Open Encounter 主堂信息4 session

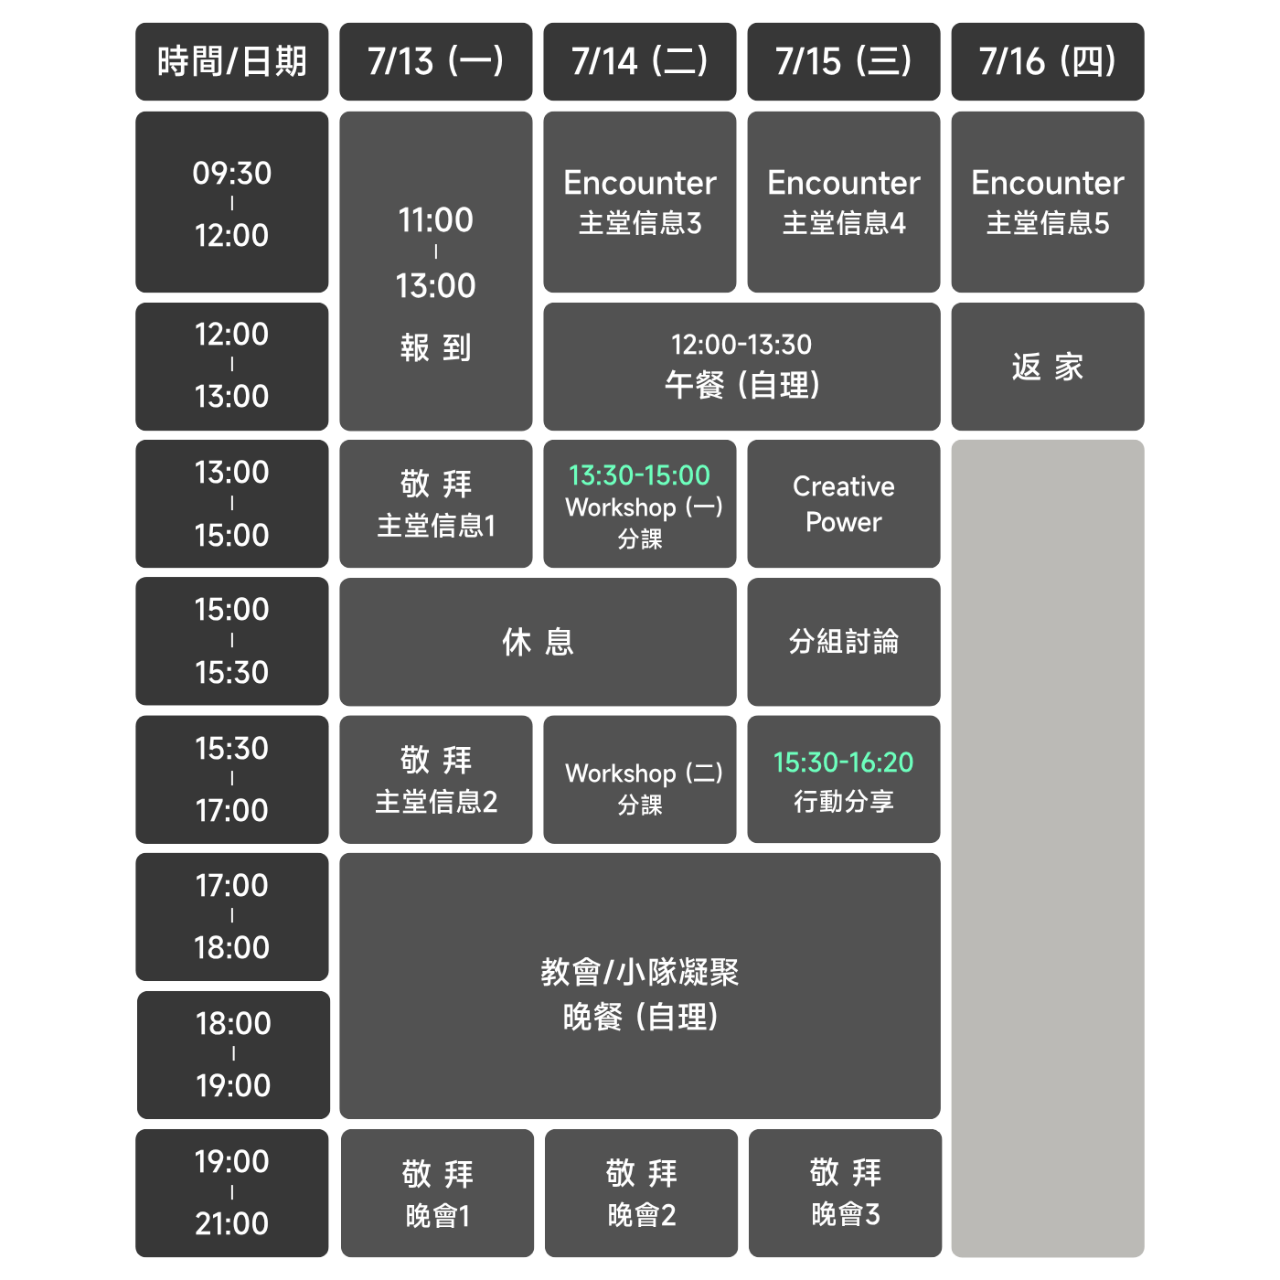click(x=844, y=202)
